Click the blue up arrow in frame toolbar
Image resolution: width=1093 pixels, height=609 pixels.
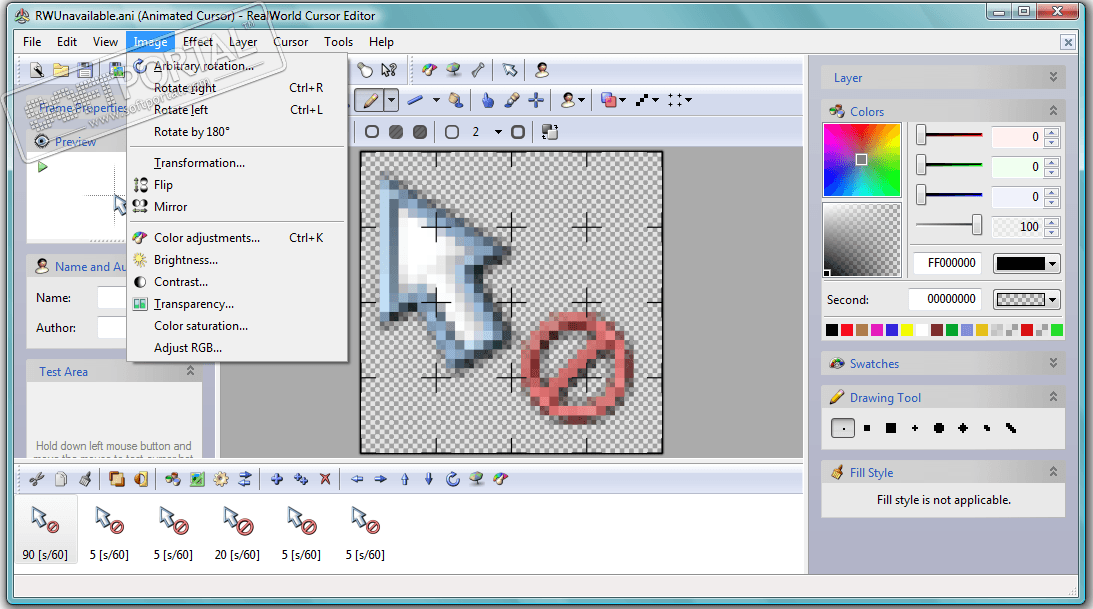[x=405, y=479]
